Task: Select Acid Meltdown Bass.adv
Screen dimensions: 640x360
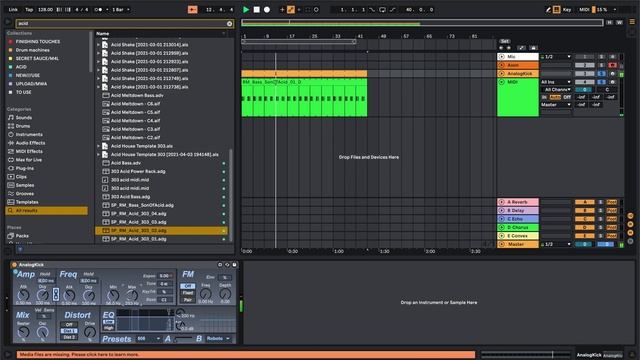Action: pos(137,95)
